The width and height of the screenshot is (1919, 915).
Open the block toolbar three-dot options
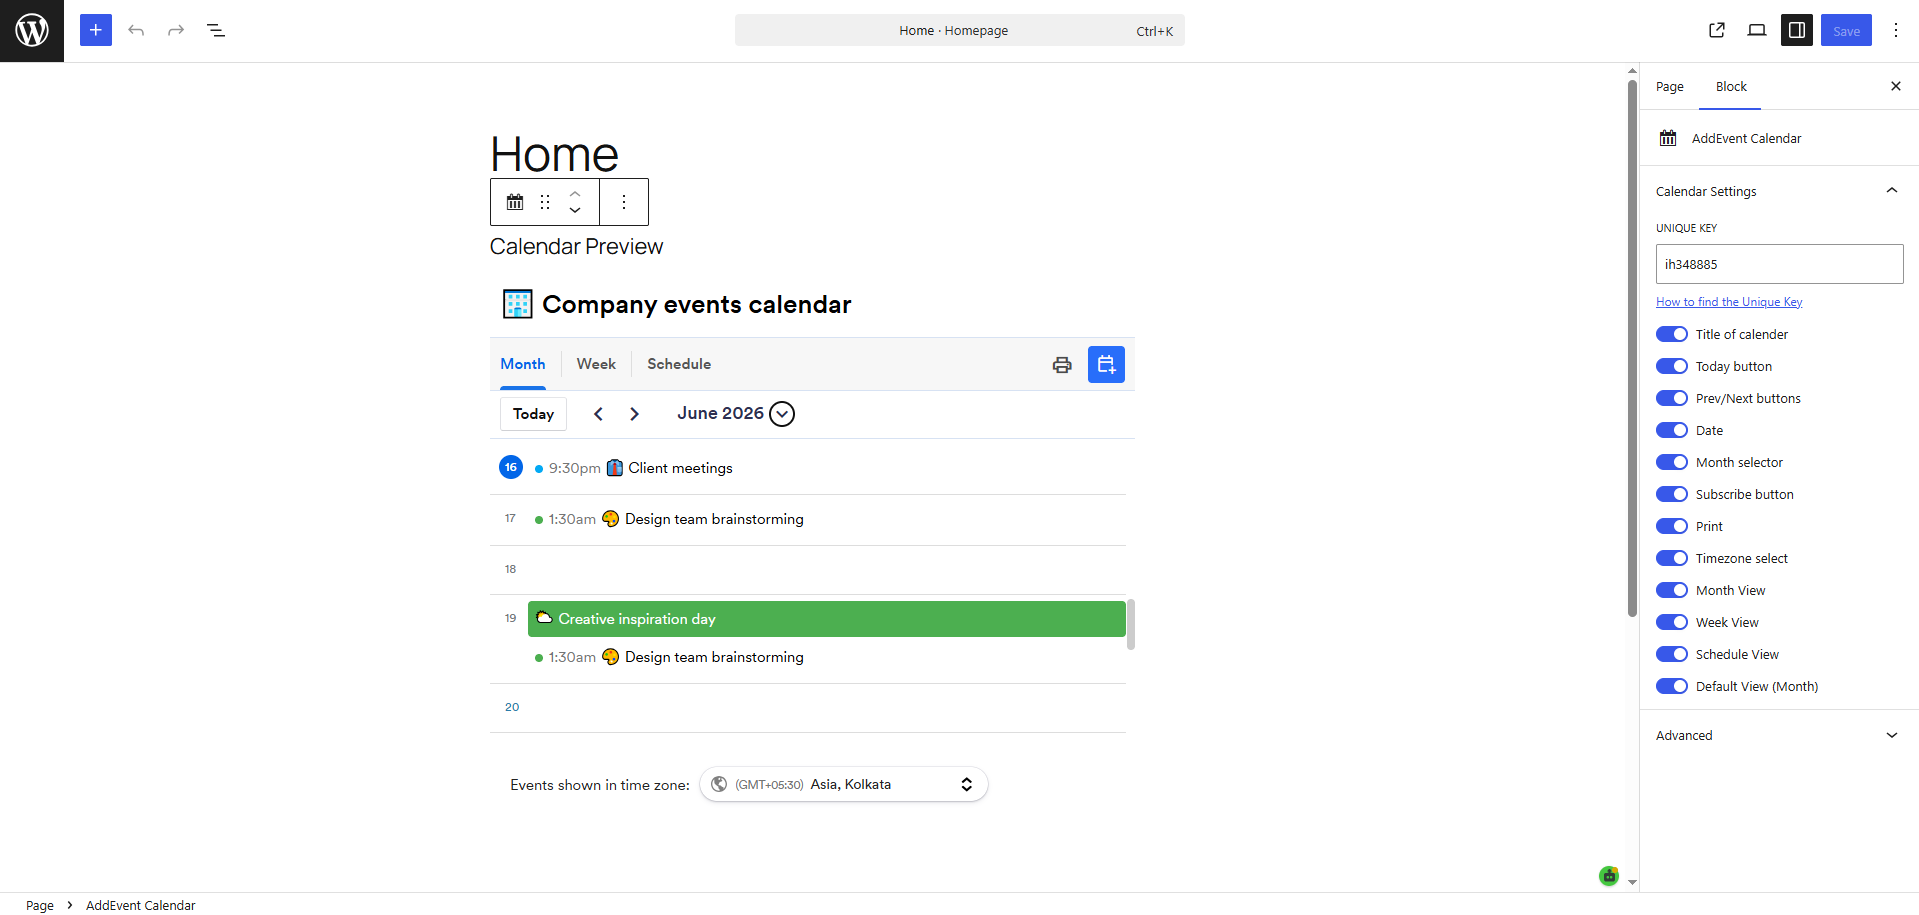tap(624, 202)
